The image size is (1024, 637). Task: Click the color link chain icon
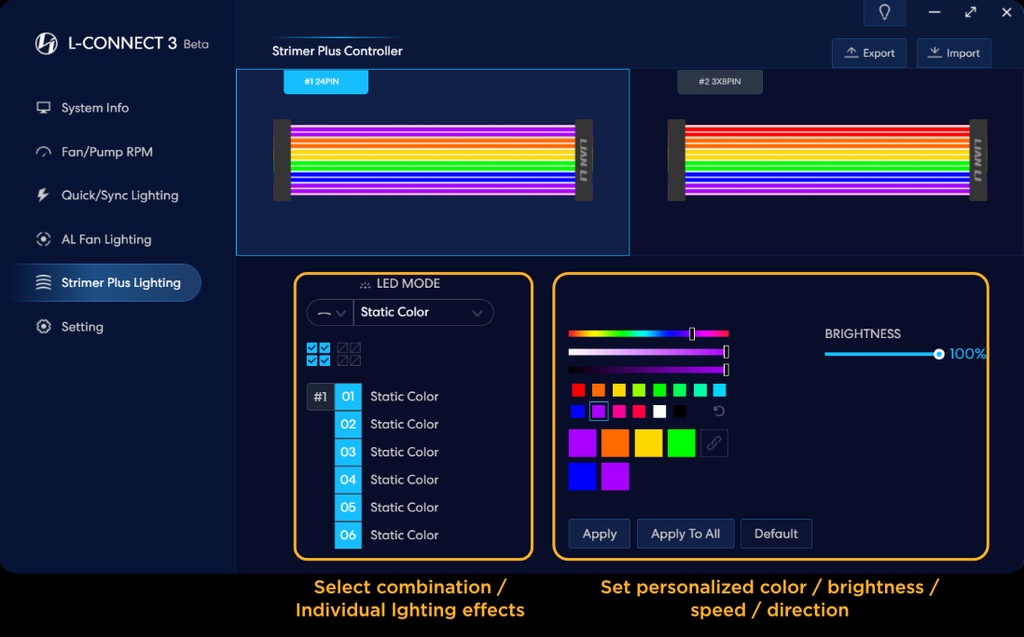point(714,443)
